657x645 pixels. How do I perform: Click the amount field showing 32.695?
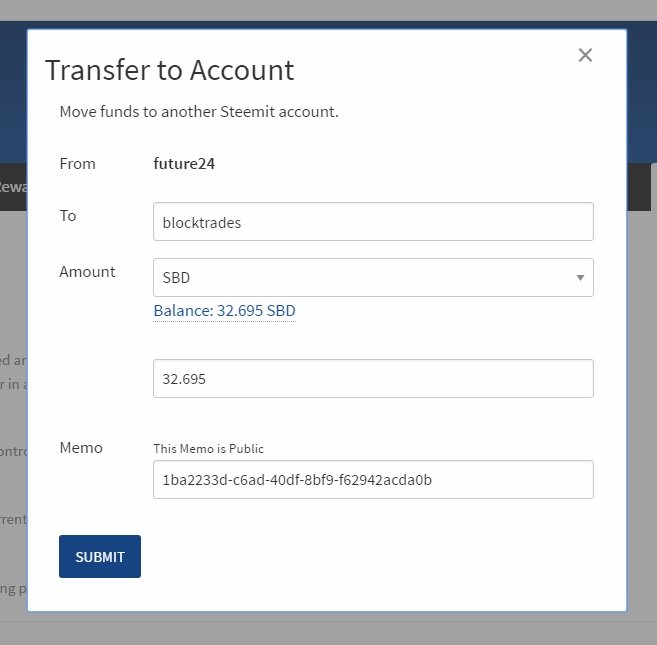(373, 378)
